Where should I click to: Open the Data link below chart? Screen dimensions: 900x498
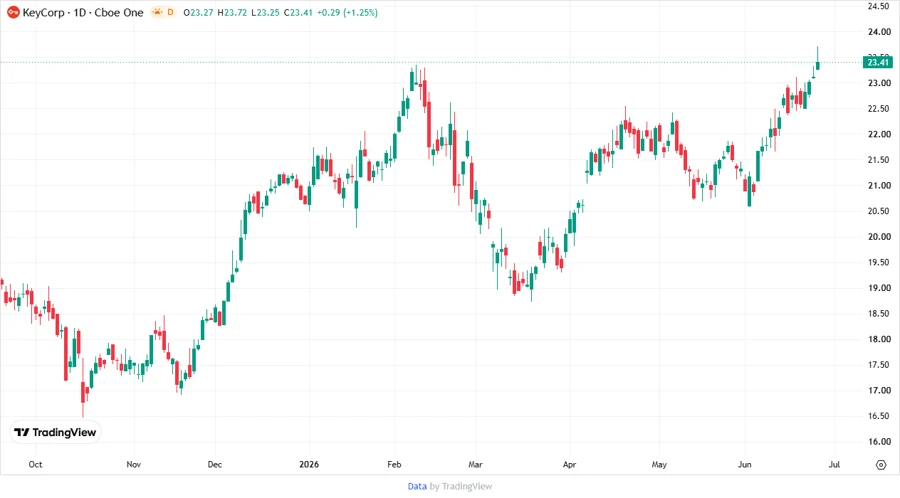[x=417, y=487]
